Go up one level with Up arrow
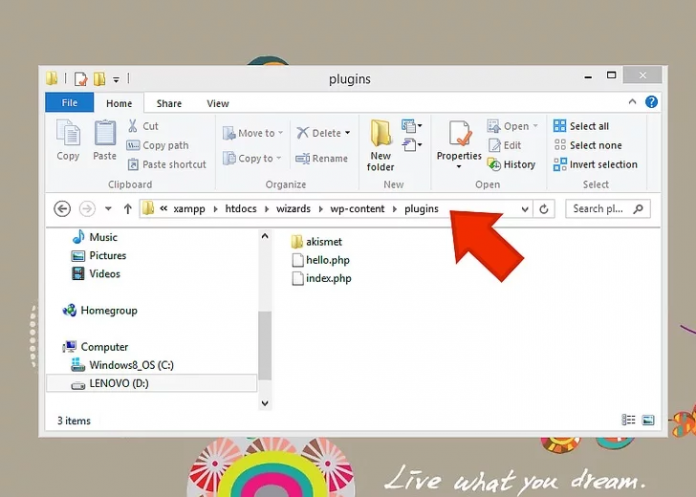The width and height of the screenshot is (696, 497). [x=127, y=209]
